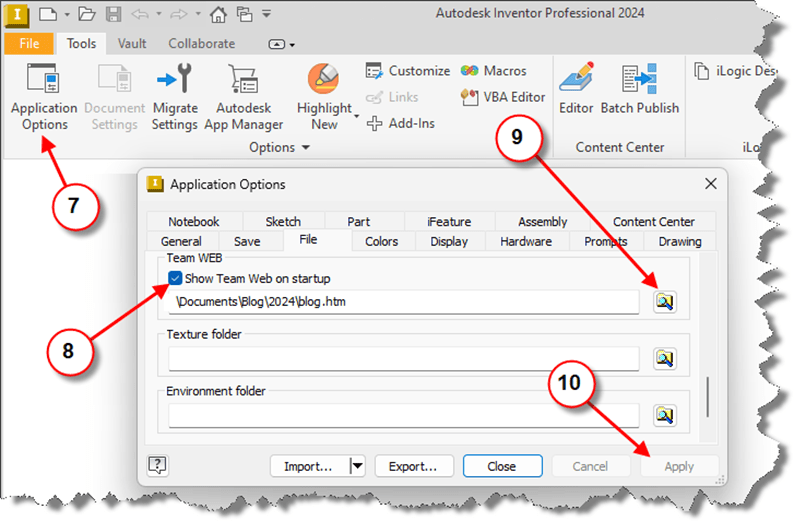Start Batch Publish in Content Center

[x=640, y=89]
